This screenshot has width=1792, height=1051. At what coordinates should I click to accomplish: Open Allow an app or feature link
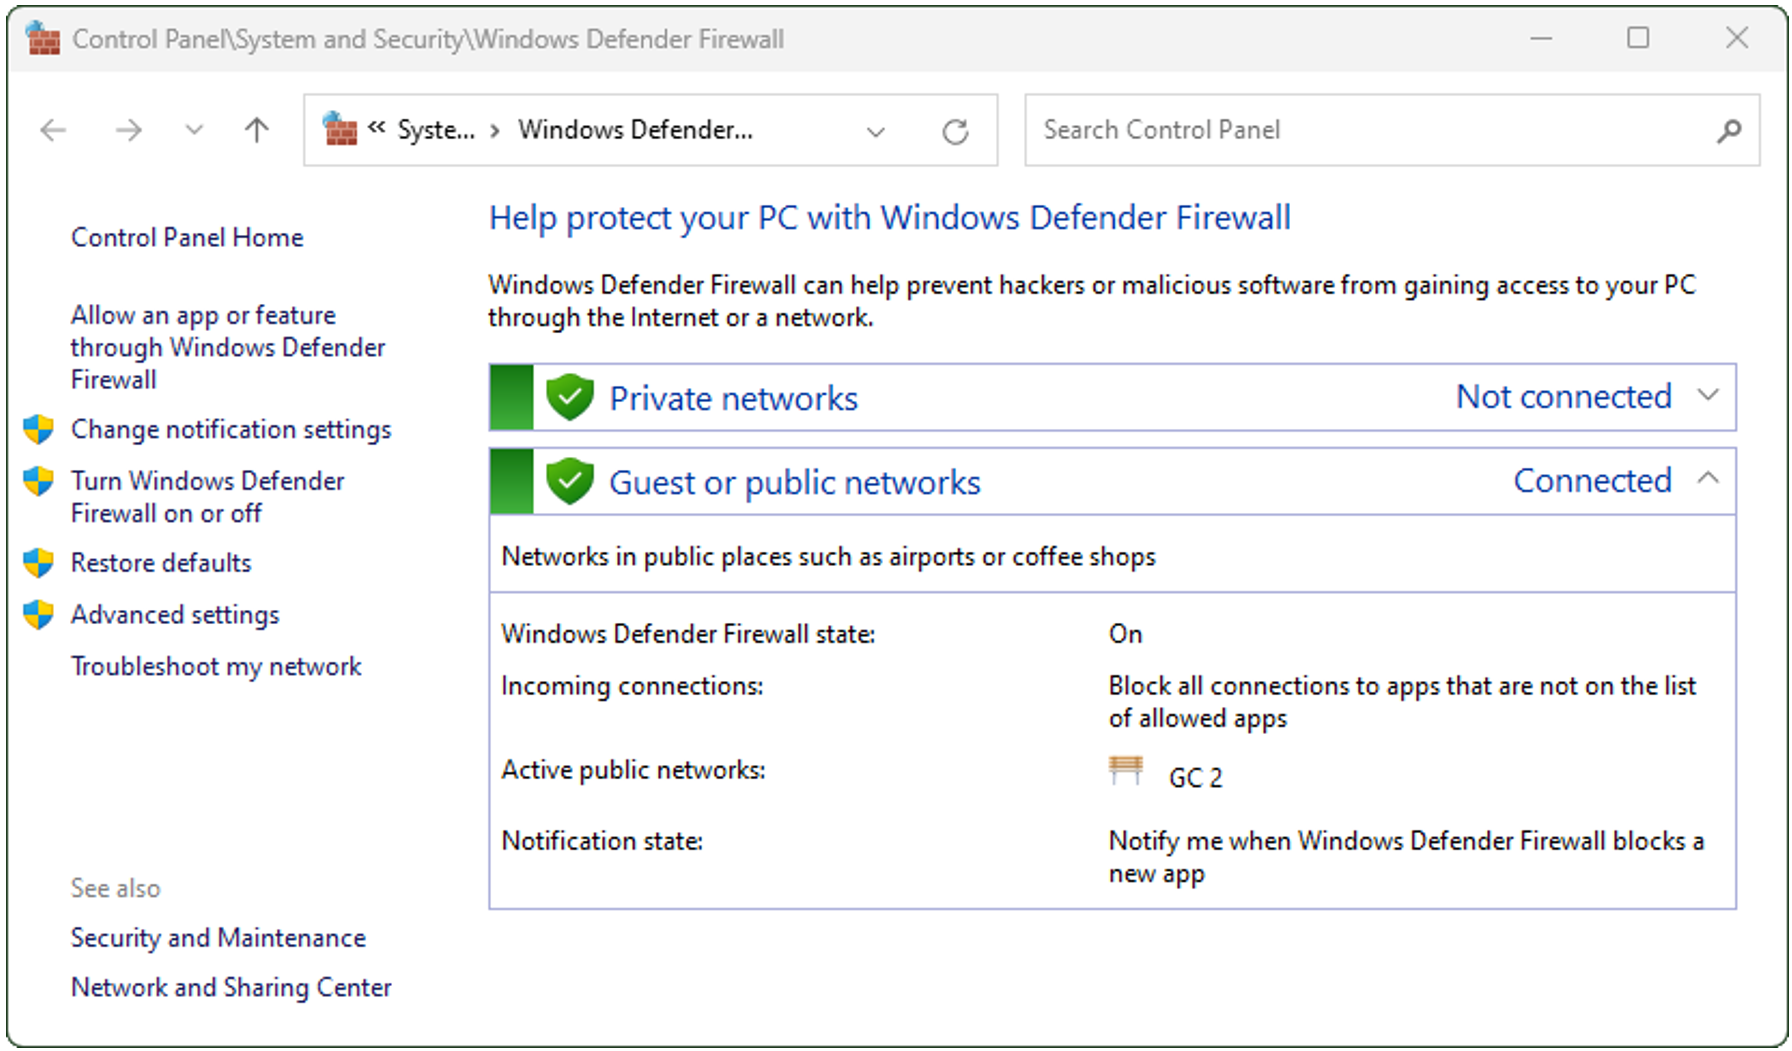[228, 347]
